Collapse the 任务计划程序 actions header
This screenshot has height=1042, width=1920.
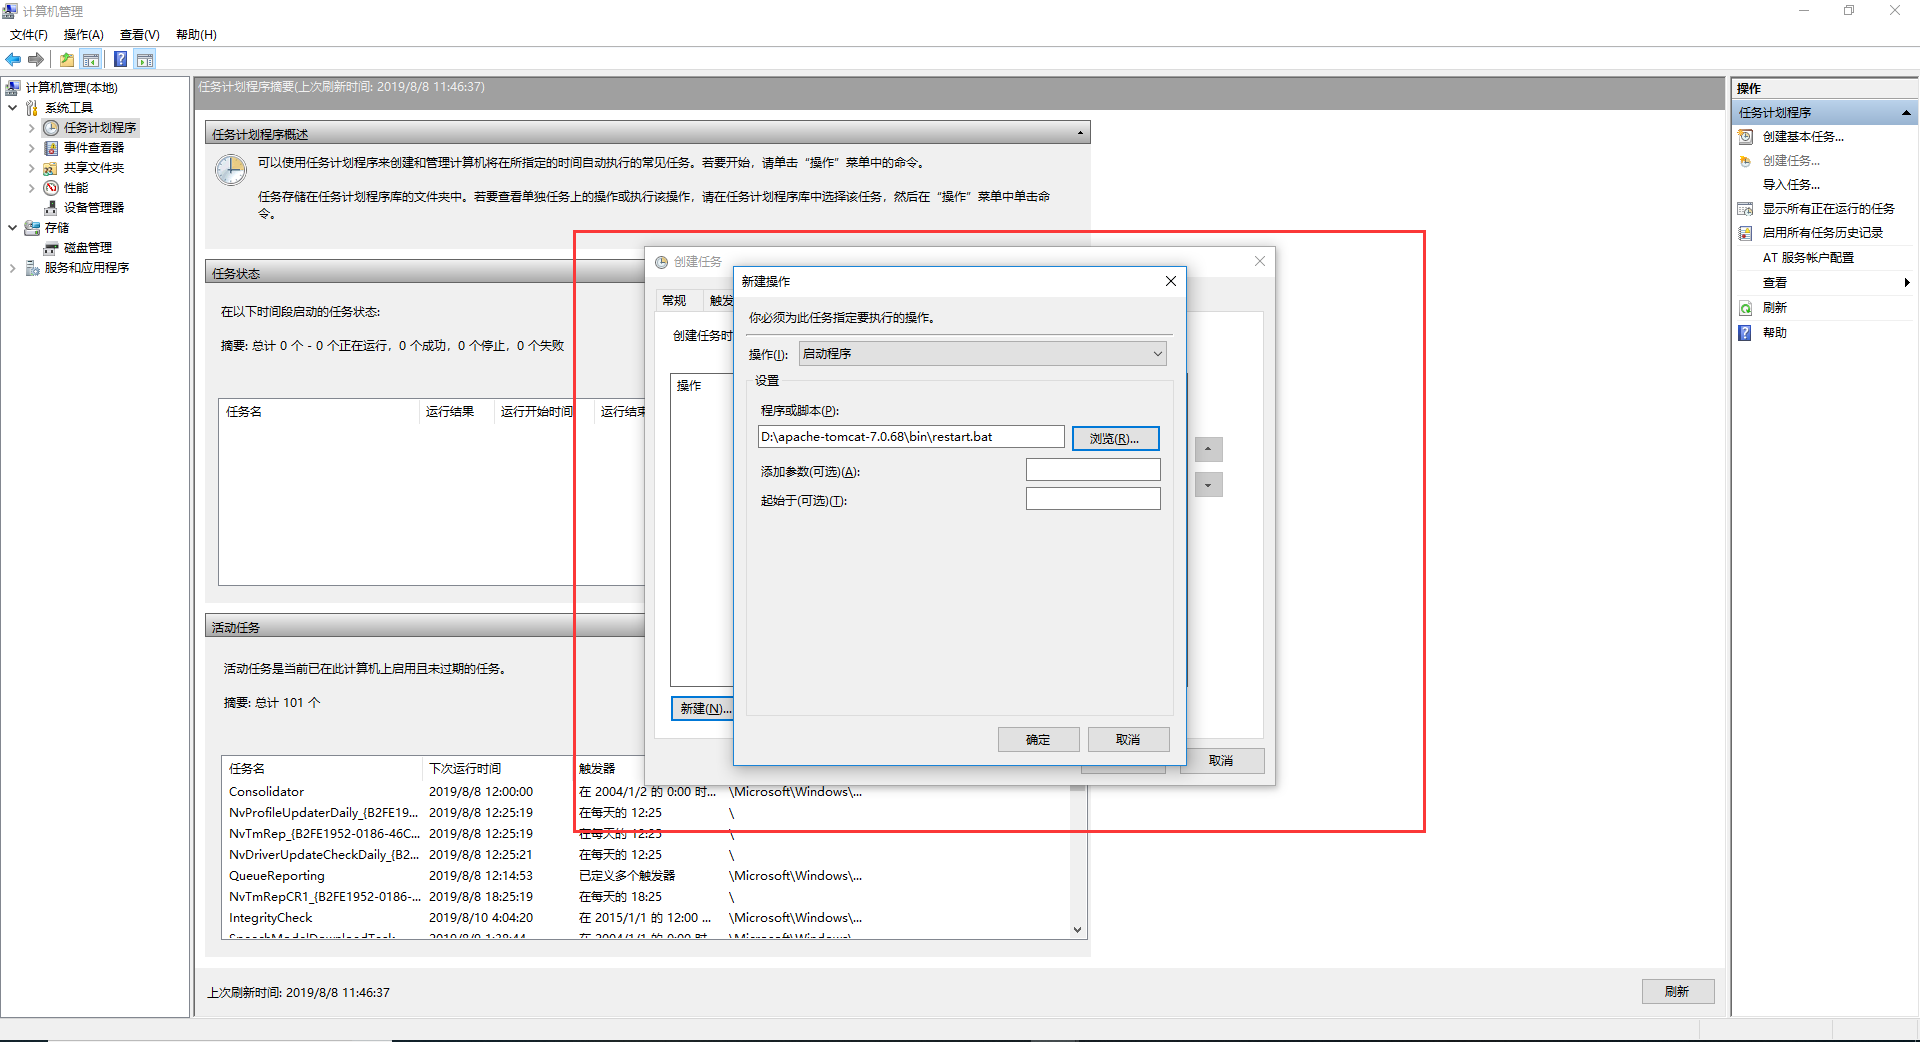pyautogui.click(x=1906, y=113)
